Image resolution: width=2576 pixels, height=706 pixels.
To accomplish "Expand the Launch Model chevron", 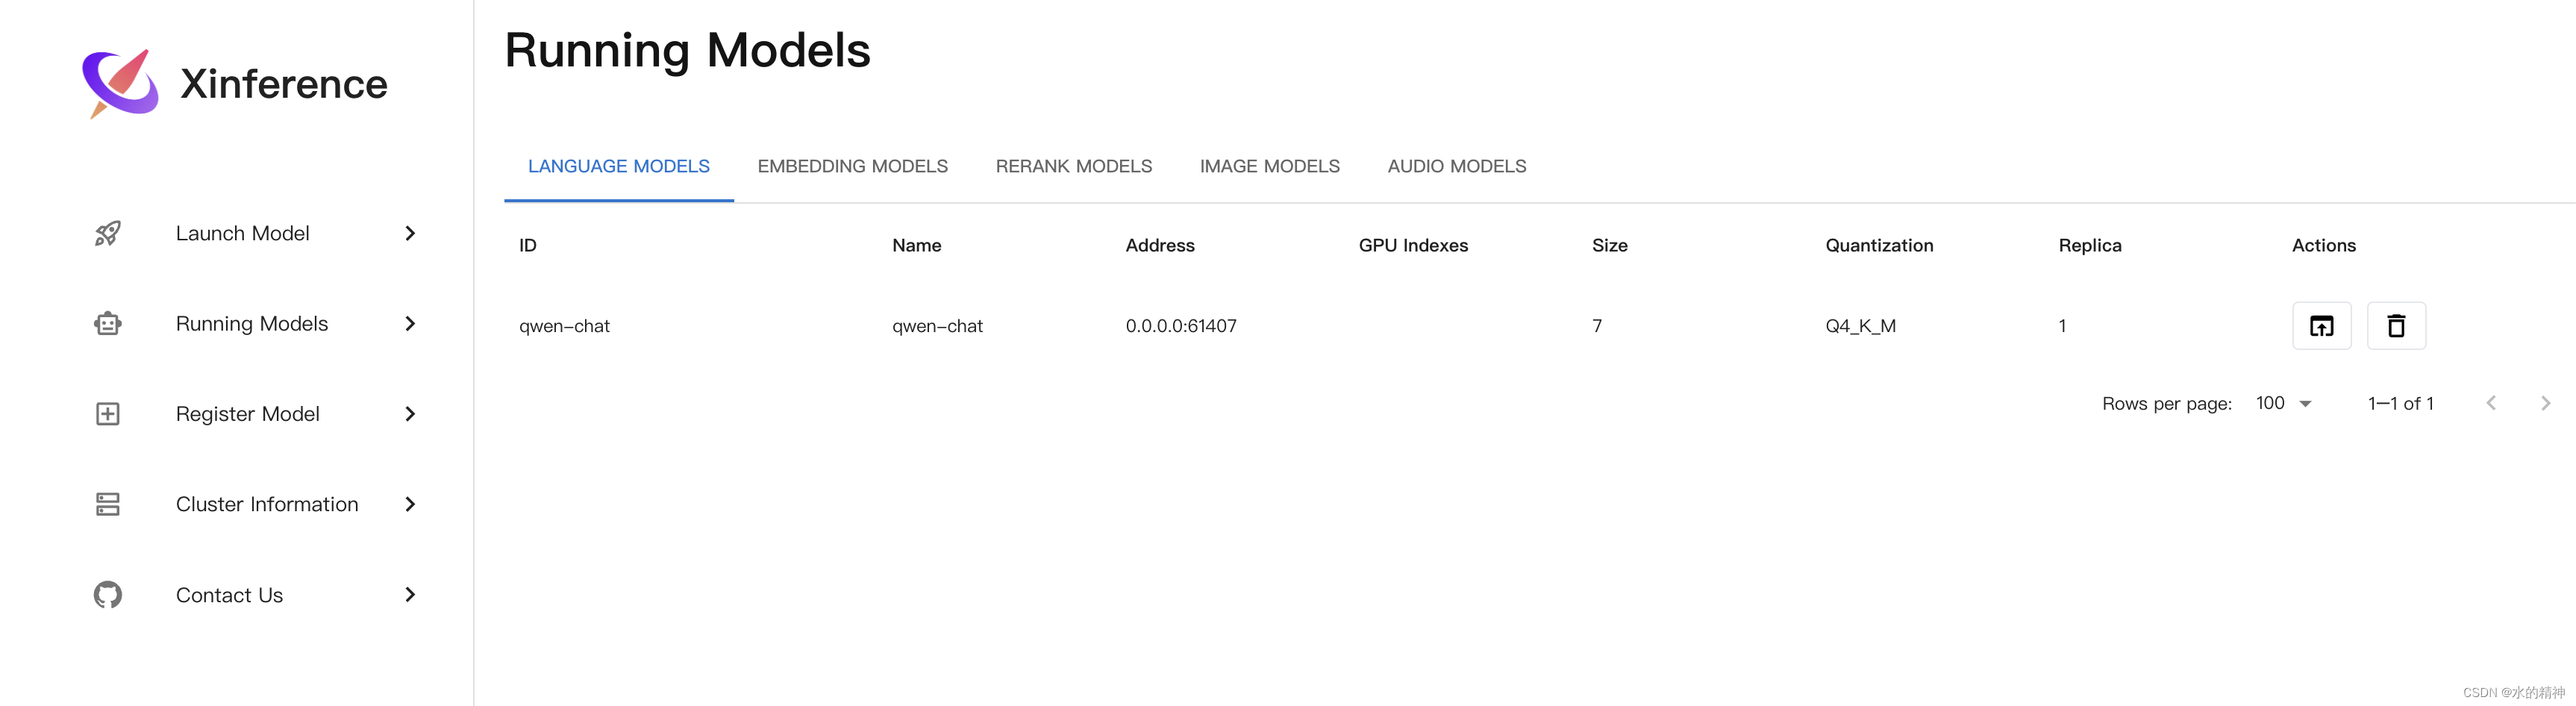I will pos(410,233).
